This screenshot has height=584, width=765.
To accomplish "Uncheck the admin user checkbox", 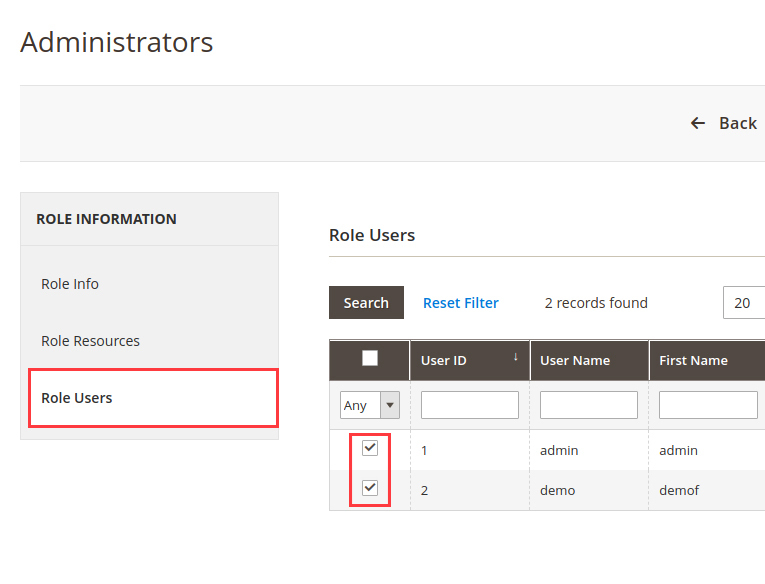I will tap(370, 447).
